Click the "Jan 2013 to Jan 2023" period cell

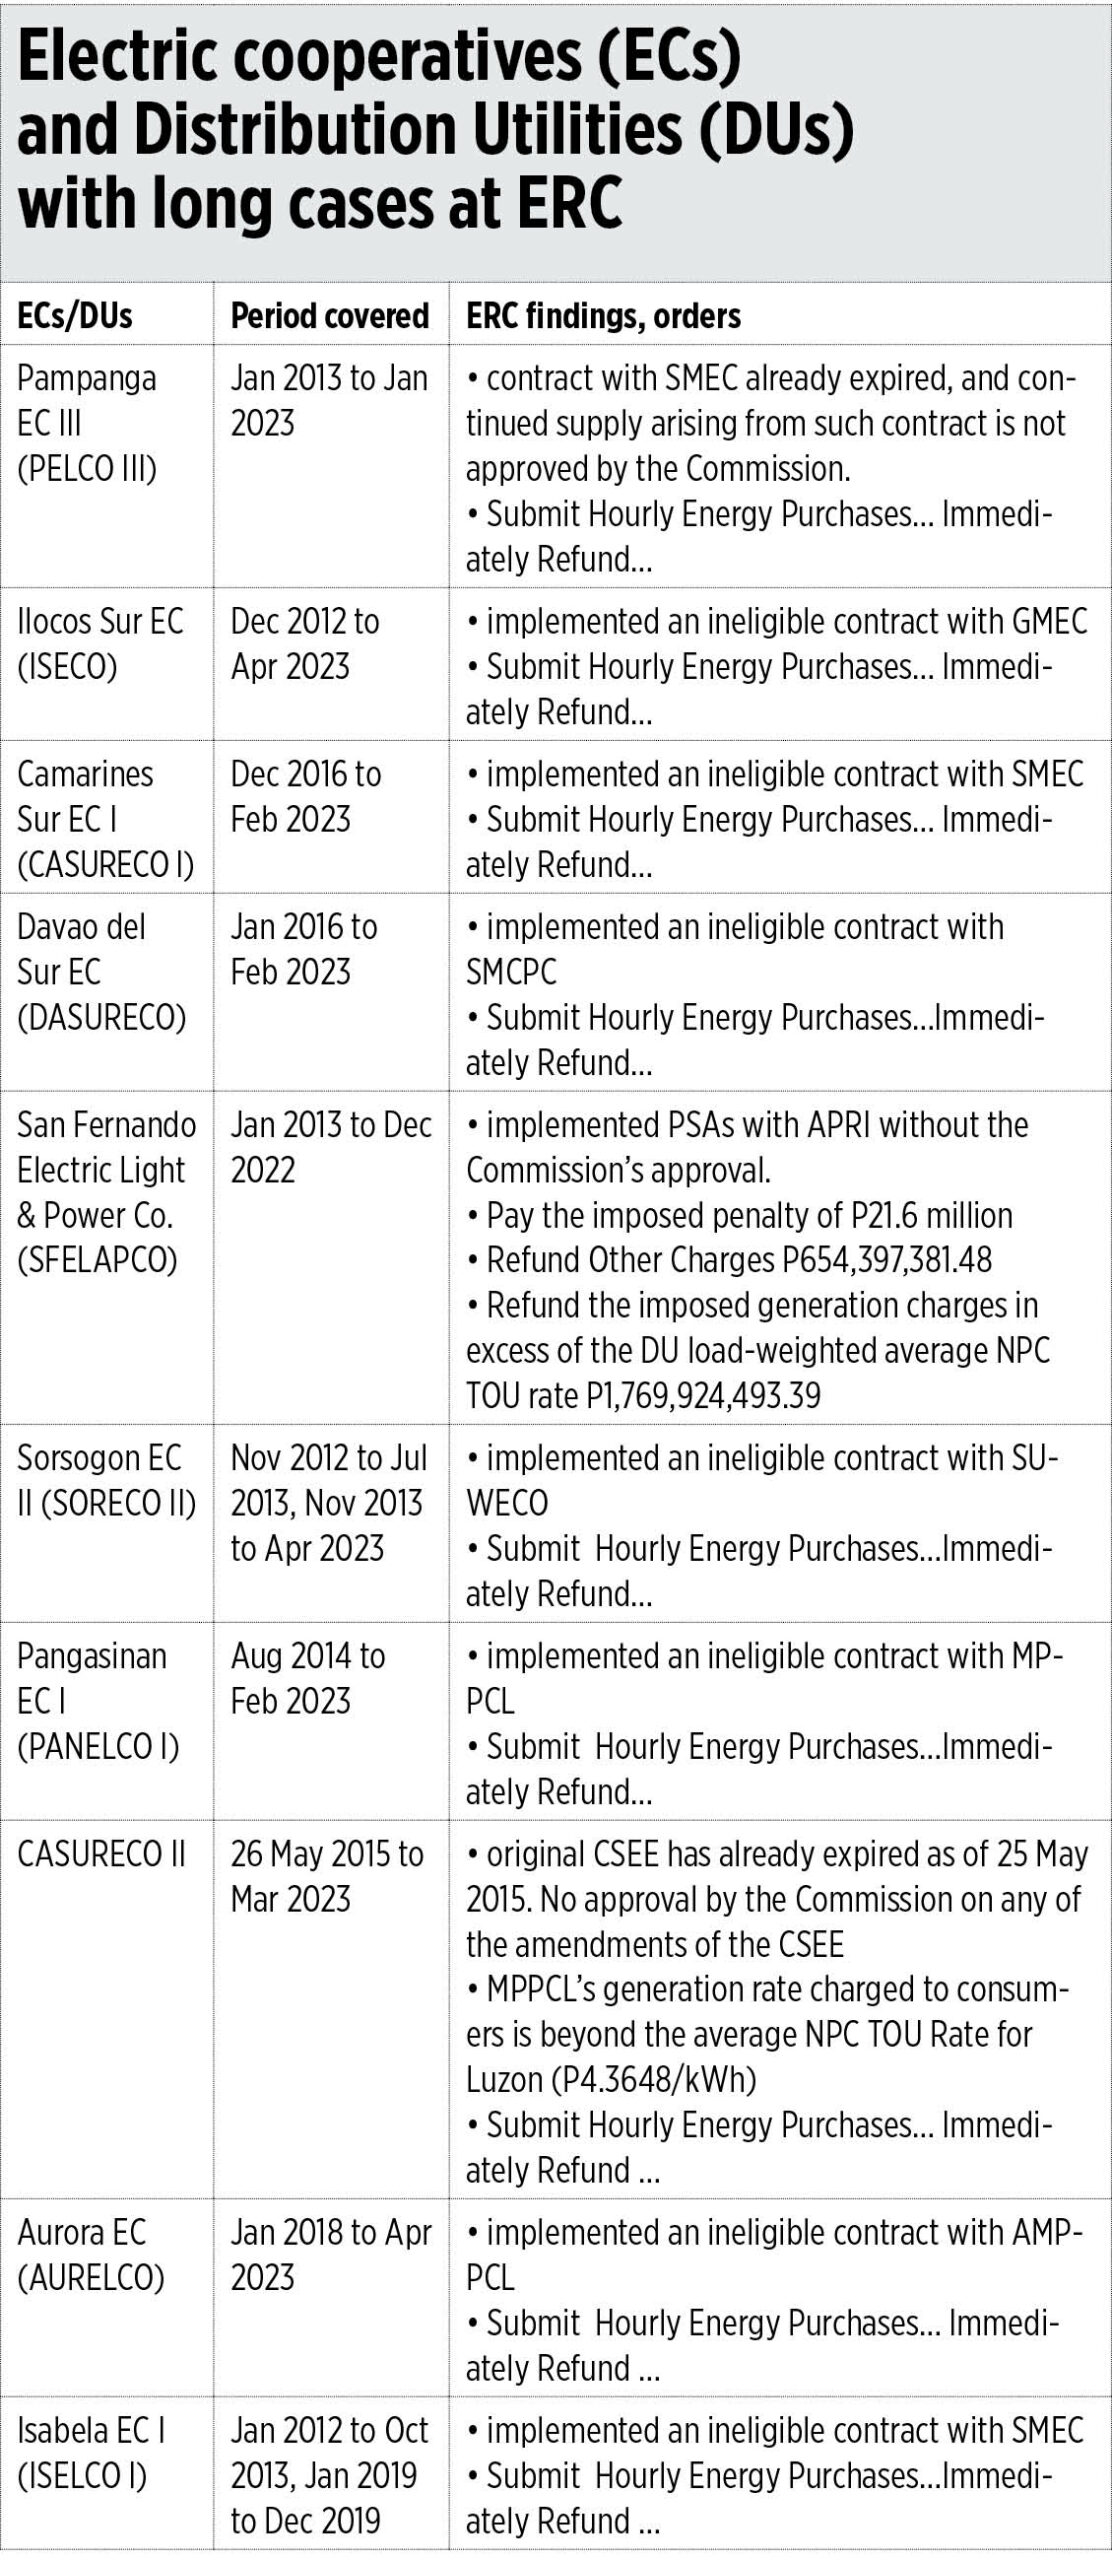tap(328, 400)
